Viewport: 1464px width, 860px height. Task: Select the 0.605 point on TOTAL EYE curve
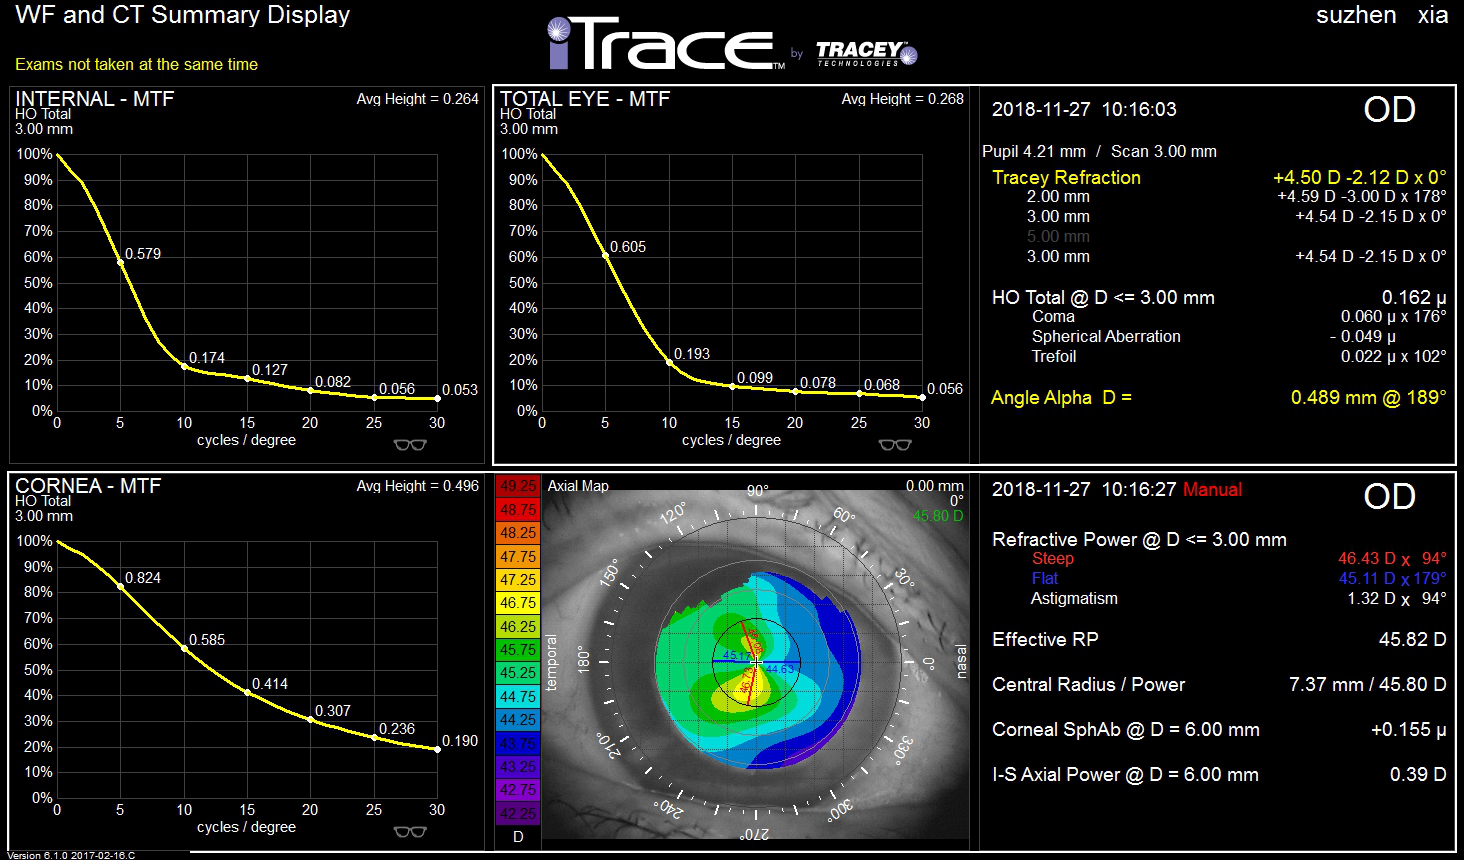point(605,255)
